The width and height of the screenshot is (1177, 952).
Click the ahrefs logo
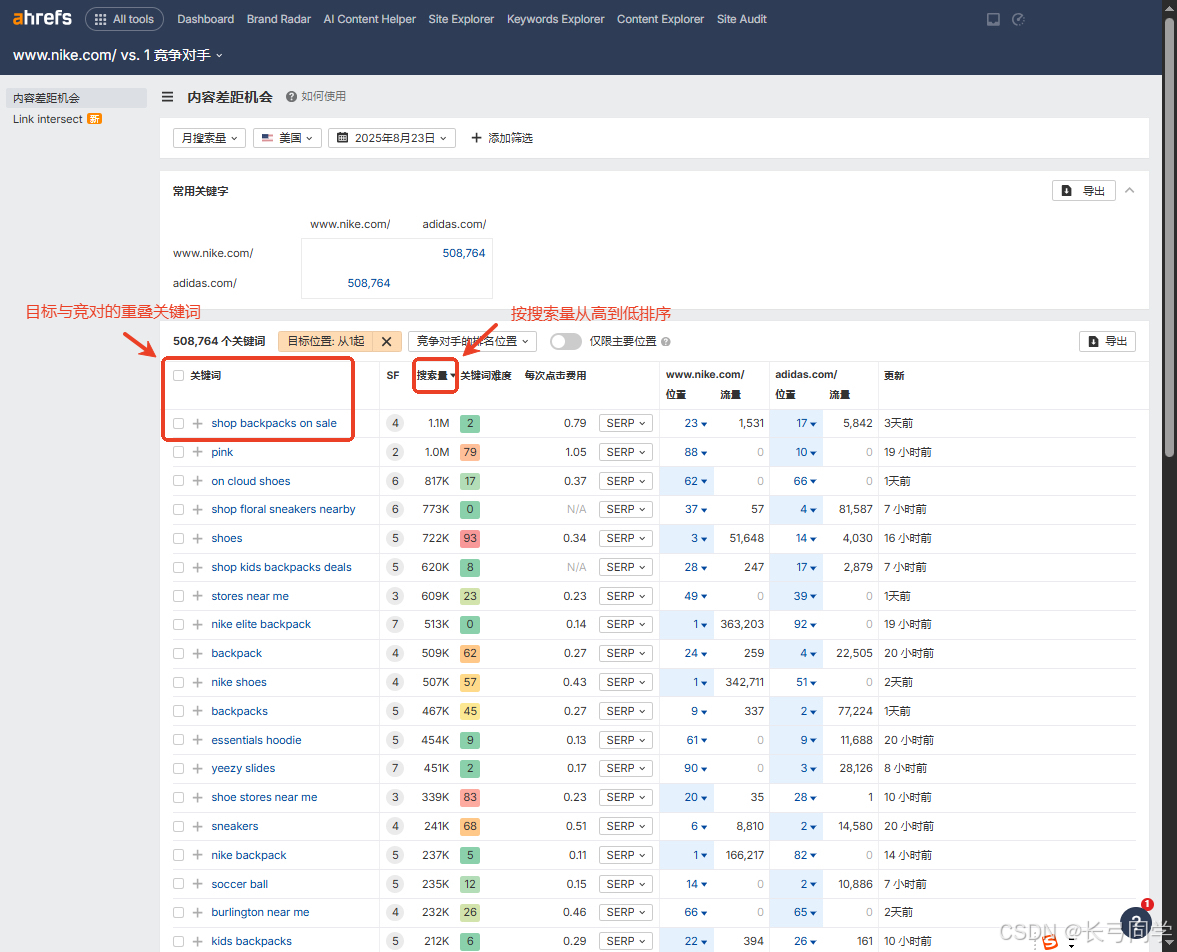click(x=42, y=18)
